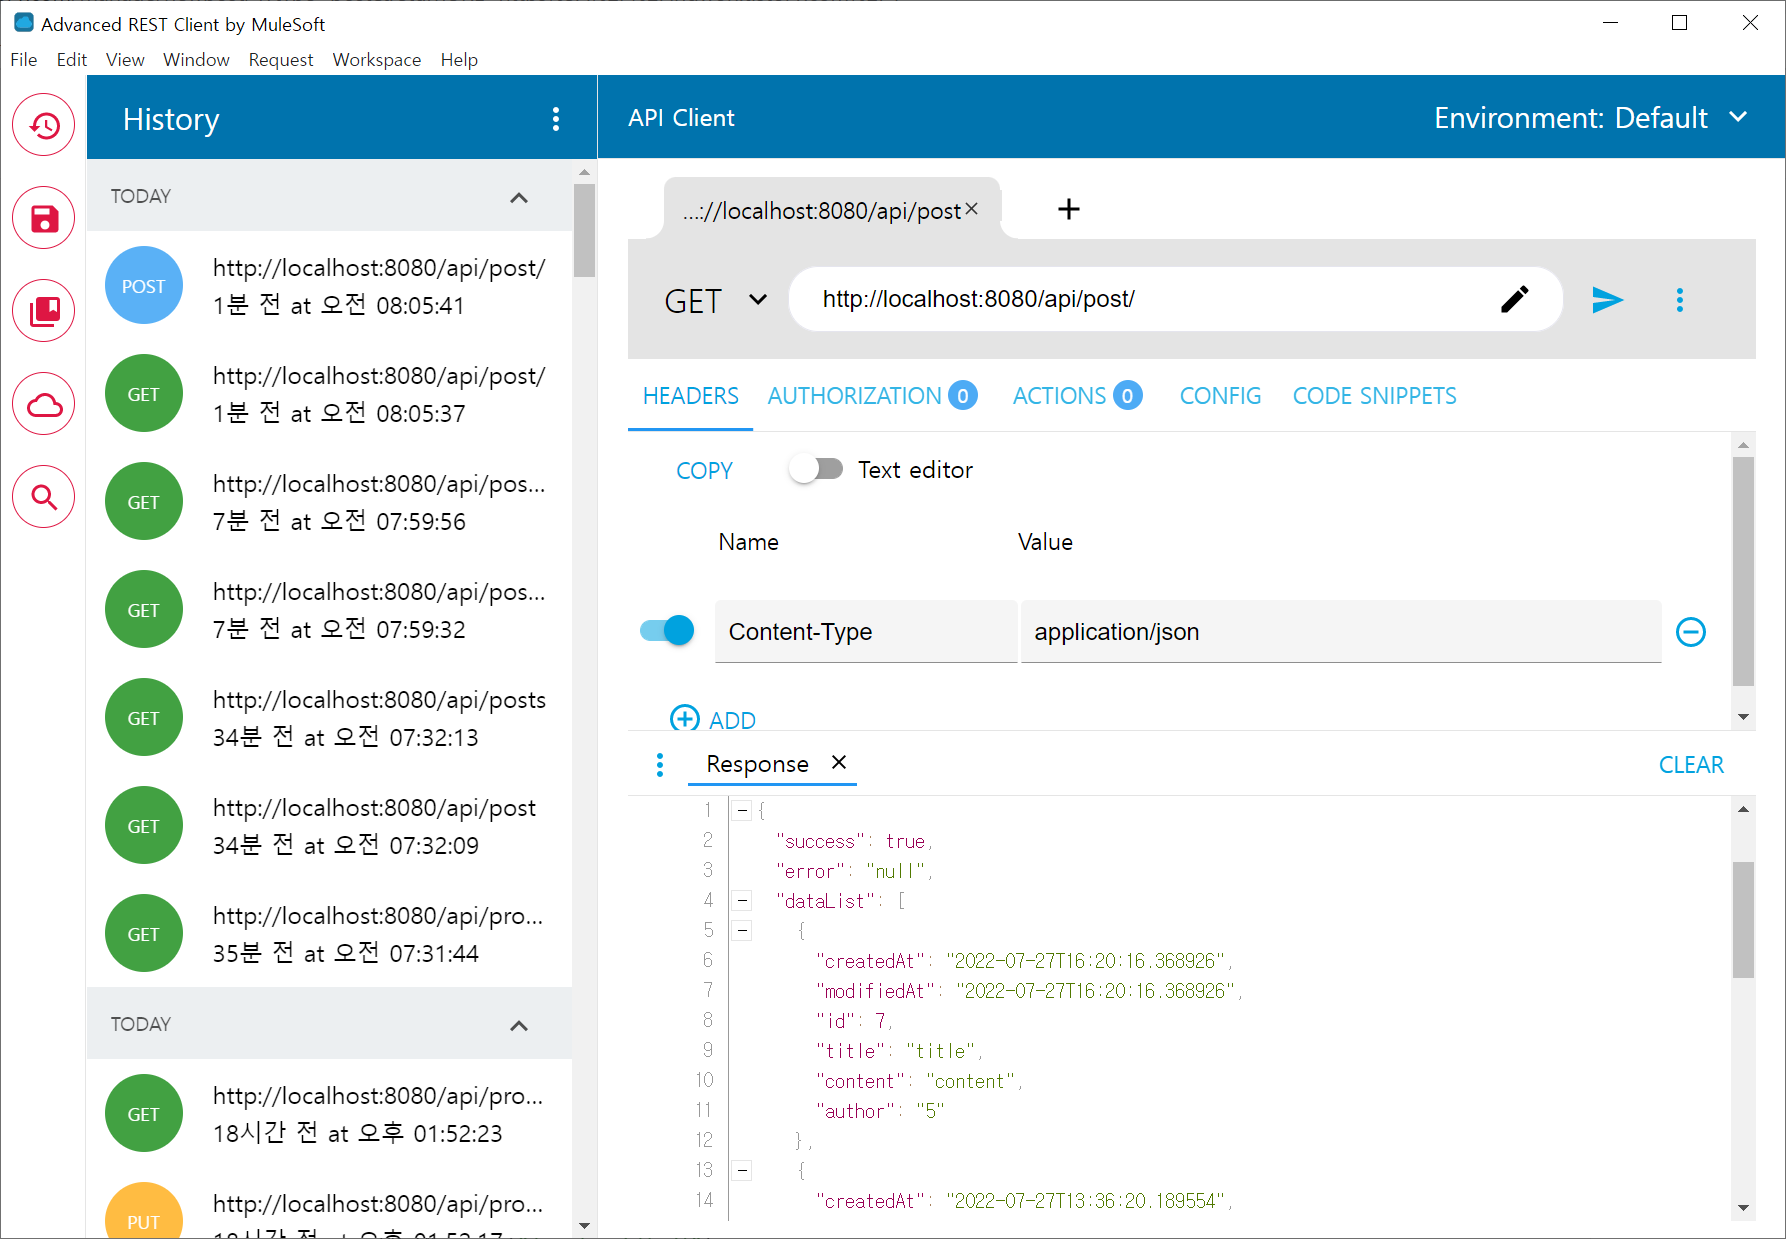Click the History list scrollbar thumb
This screenshot has height=1239, width=1786.
pyautogui.click(x=585, y=230)
